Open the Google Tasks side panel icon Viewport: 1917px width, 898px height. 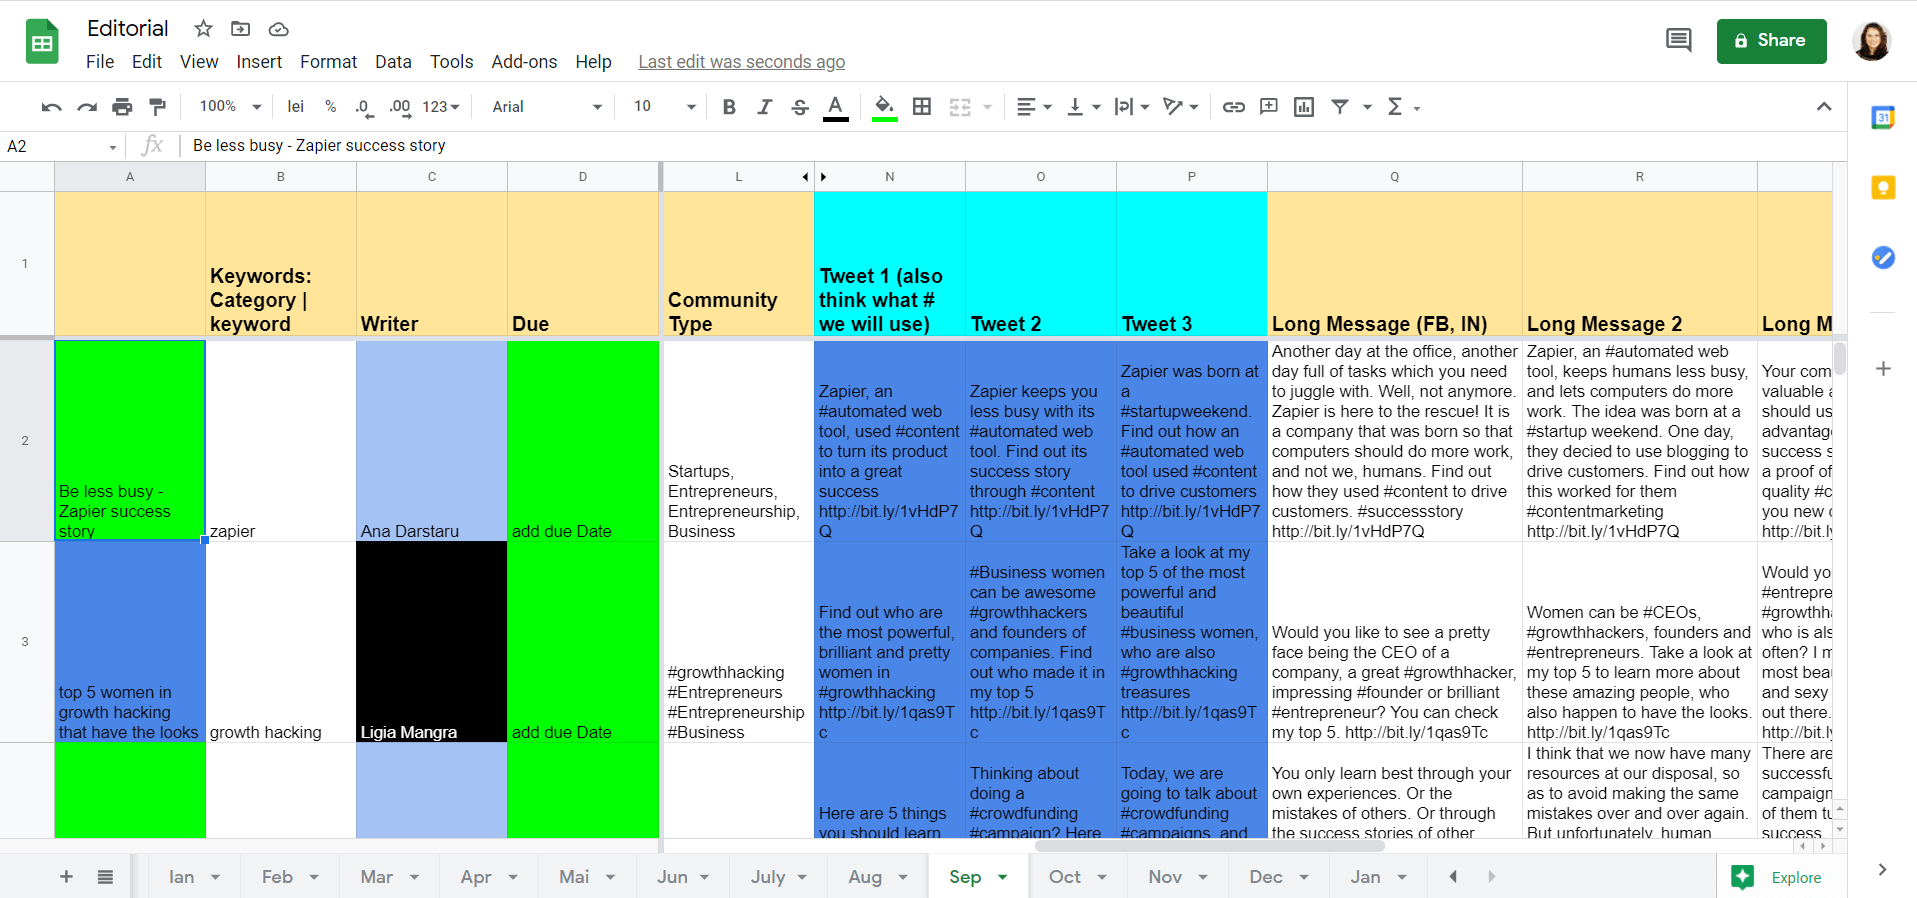(x=1883, y=257)
